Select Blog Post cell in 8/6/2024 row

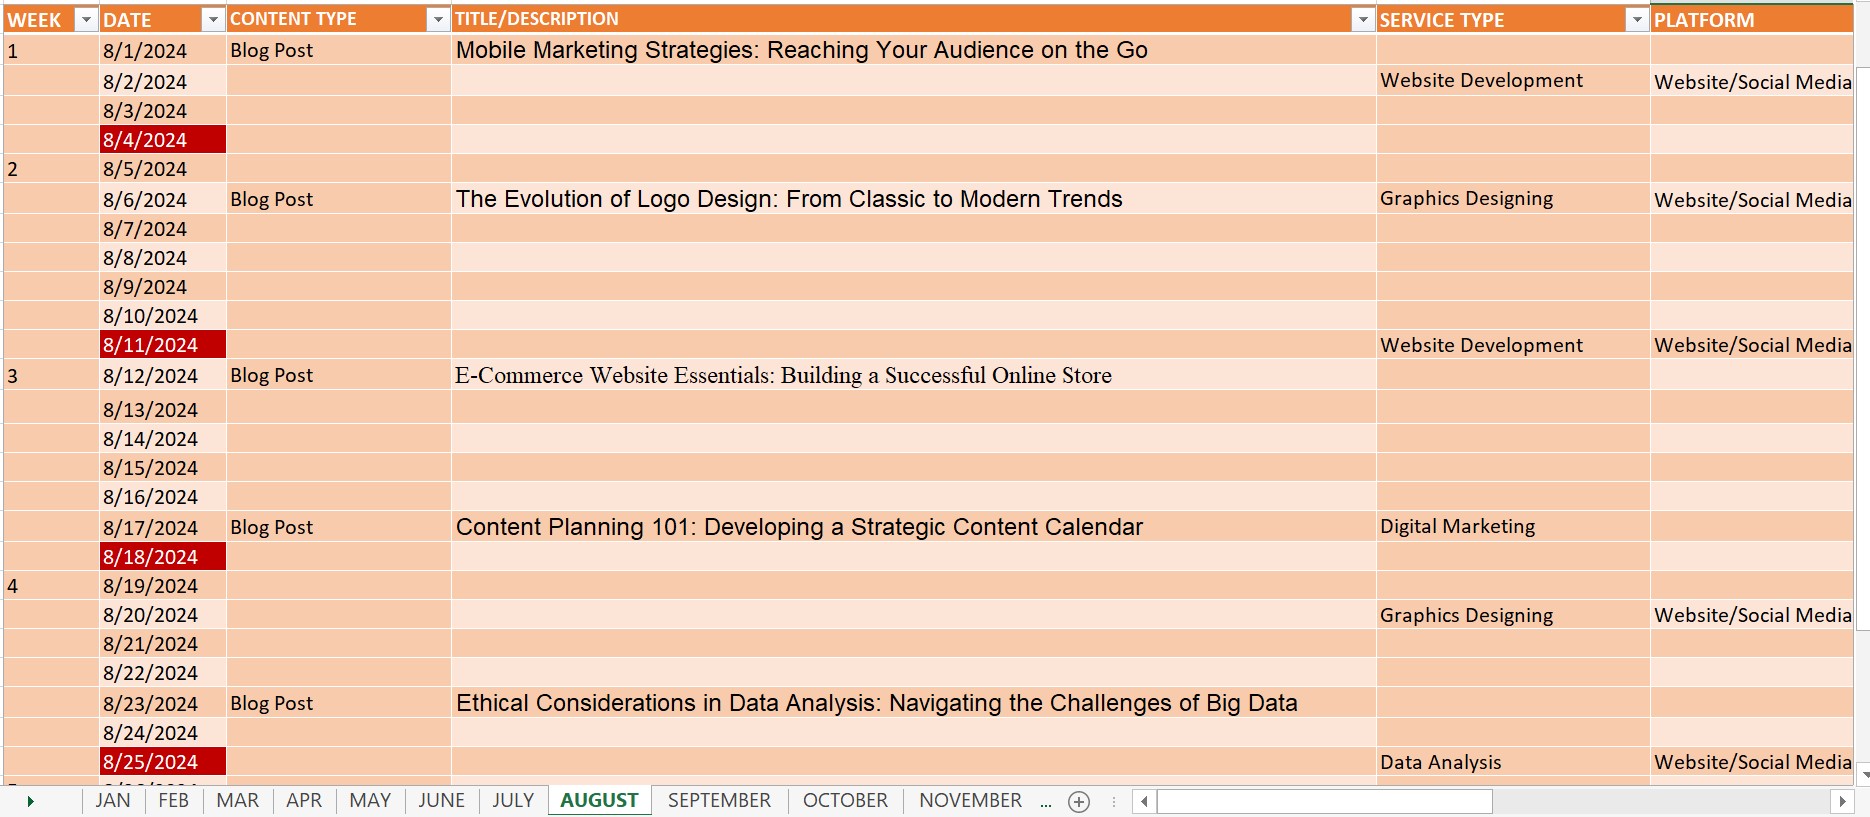pyautogui.click(x=338, y=199)
